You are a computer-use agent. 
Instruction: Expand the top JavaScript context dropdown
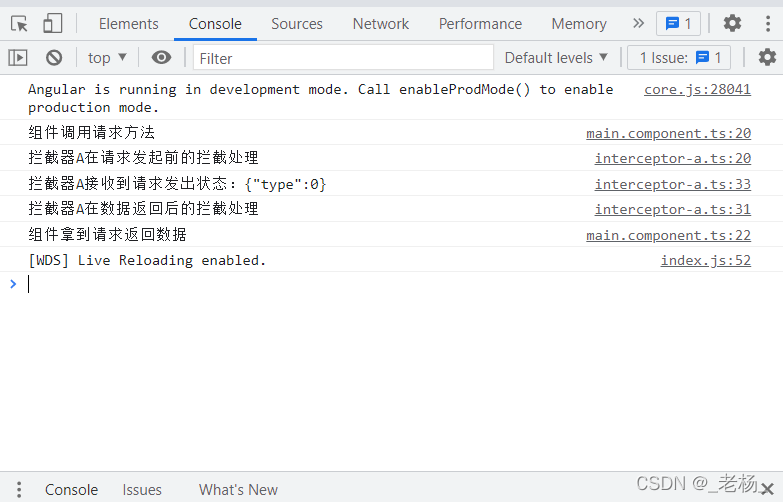pos(107,58)
